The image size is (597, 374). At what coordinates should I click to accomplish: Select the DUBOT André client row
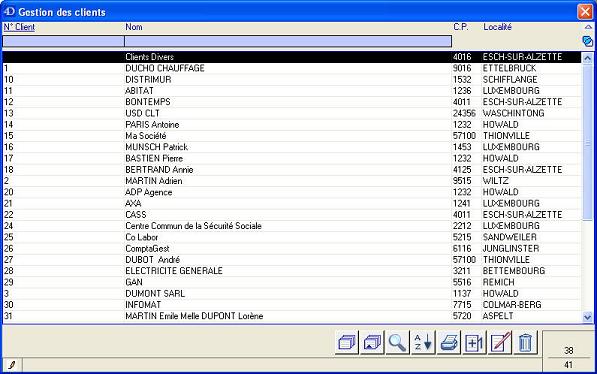292,260
